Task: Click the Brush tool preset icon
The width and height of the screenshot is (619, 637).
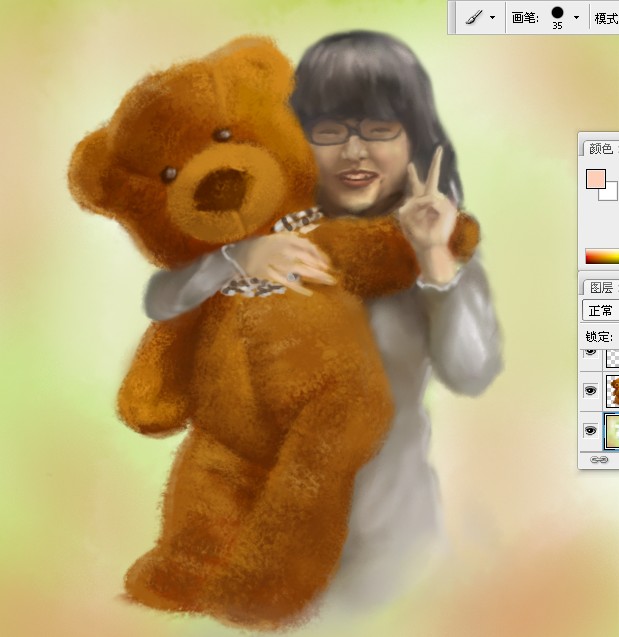Action: (474, 17)
